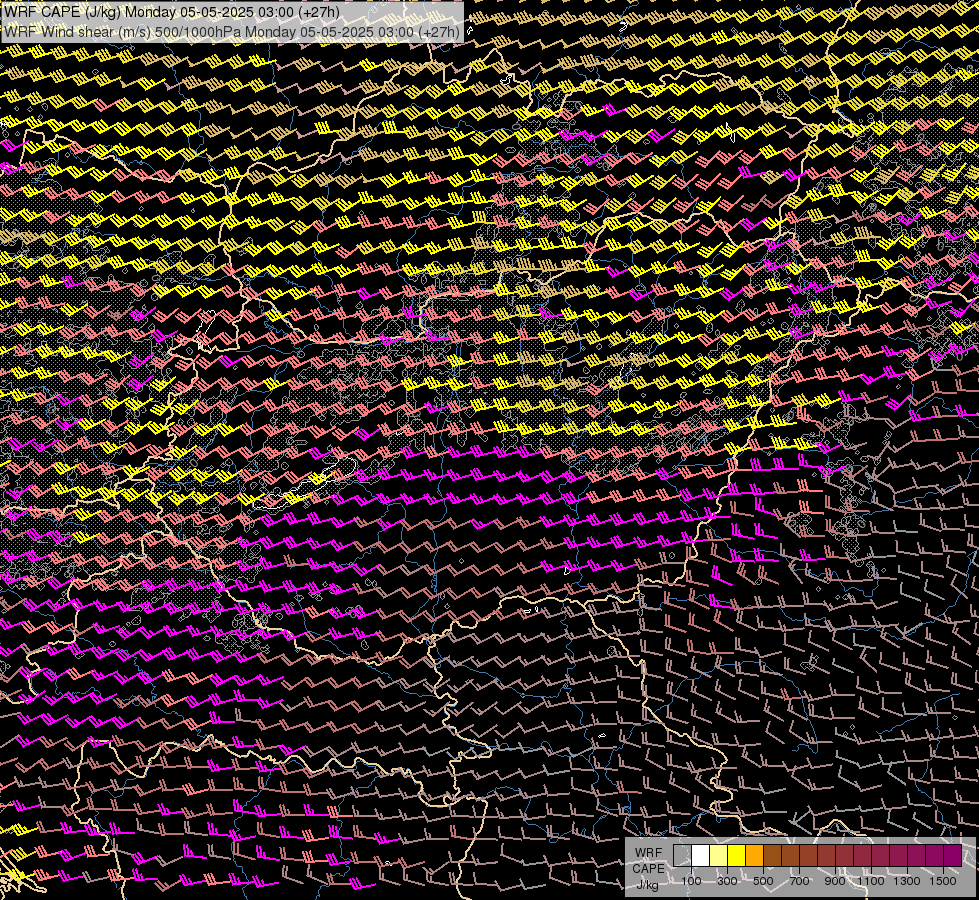Click the WRF Wind shear title line
Viewport: 979px width, 900px height.
coord(232,31)
